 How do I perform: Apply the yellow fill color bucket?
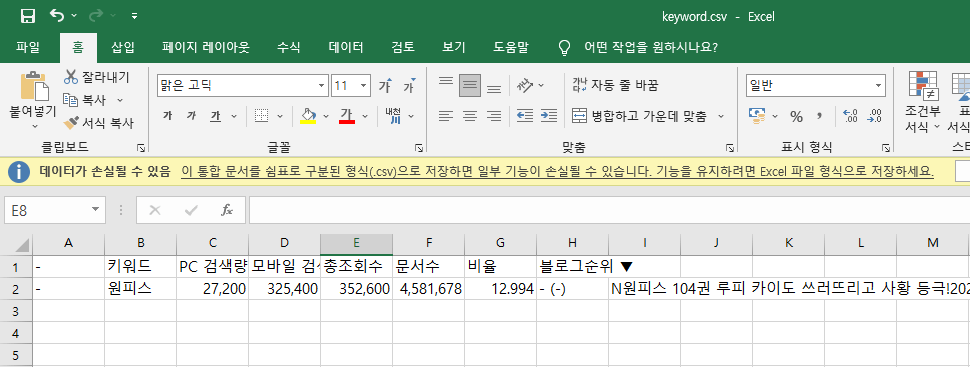307,116
